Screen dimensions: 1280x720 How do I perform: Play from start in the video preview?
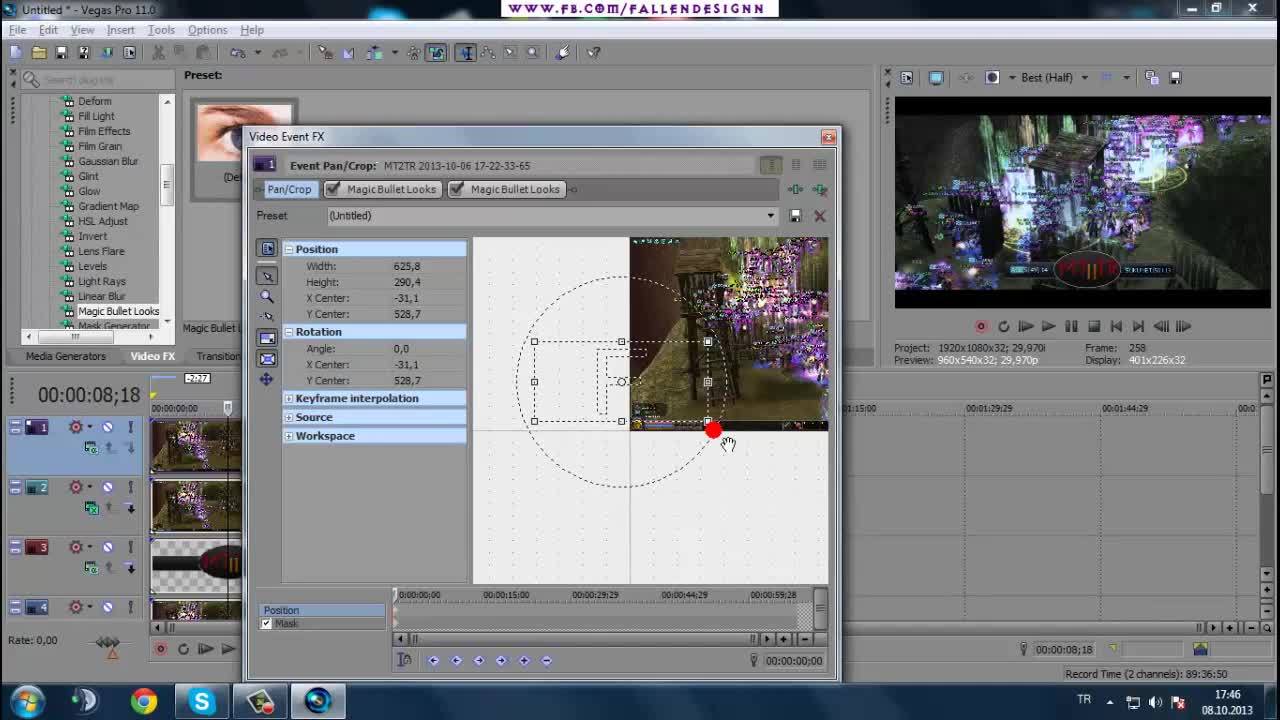1026,326
